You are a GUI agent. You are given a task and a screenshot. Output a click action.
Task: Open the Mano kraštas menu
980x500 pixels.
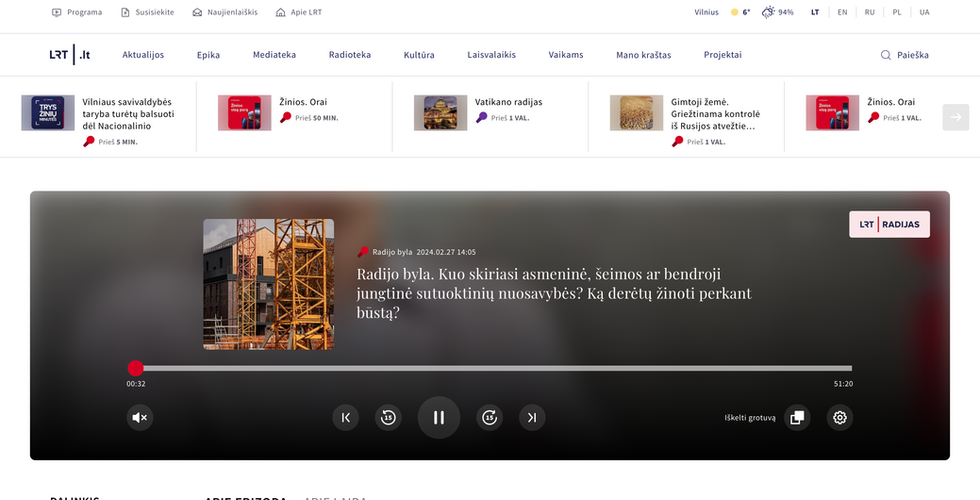[644, 55]
